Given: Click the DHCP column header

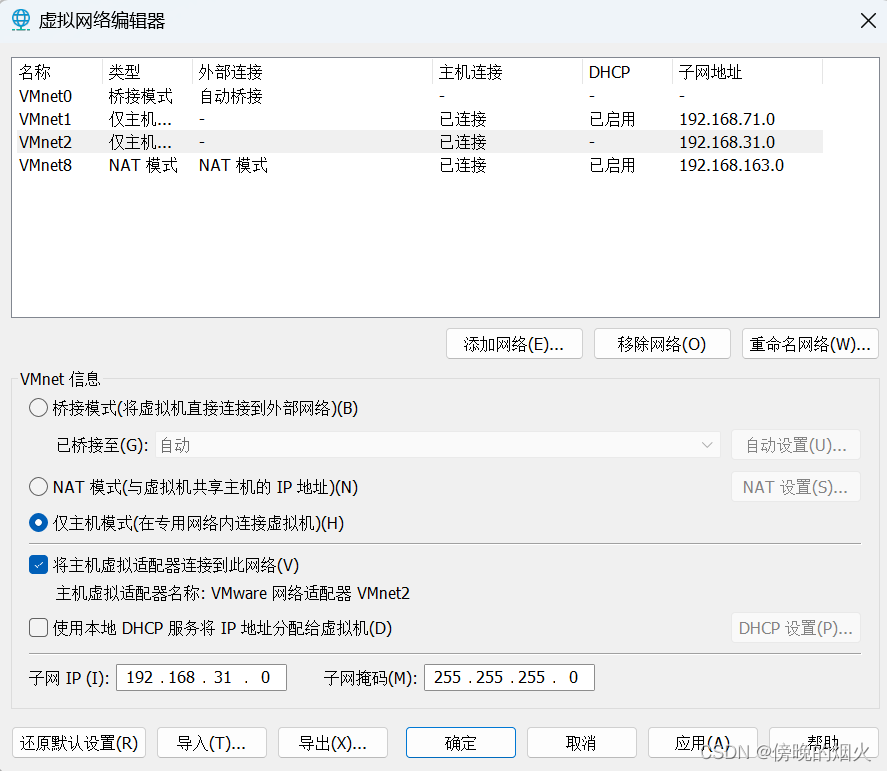Looking at the screenshot, I should coord(628,72).
